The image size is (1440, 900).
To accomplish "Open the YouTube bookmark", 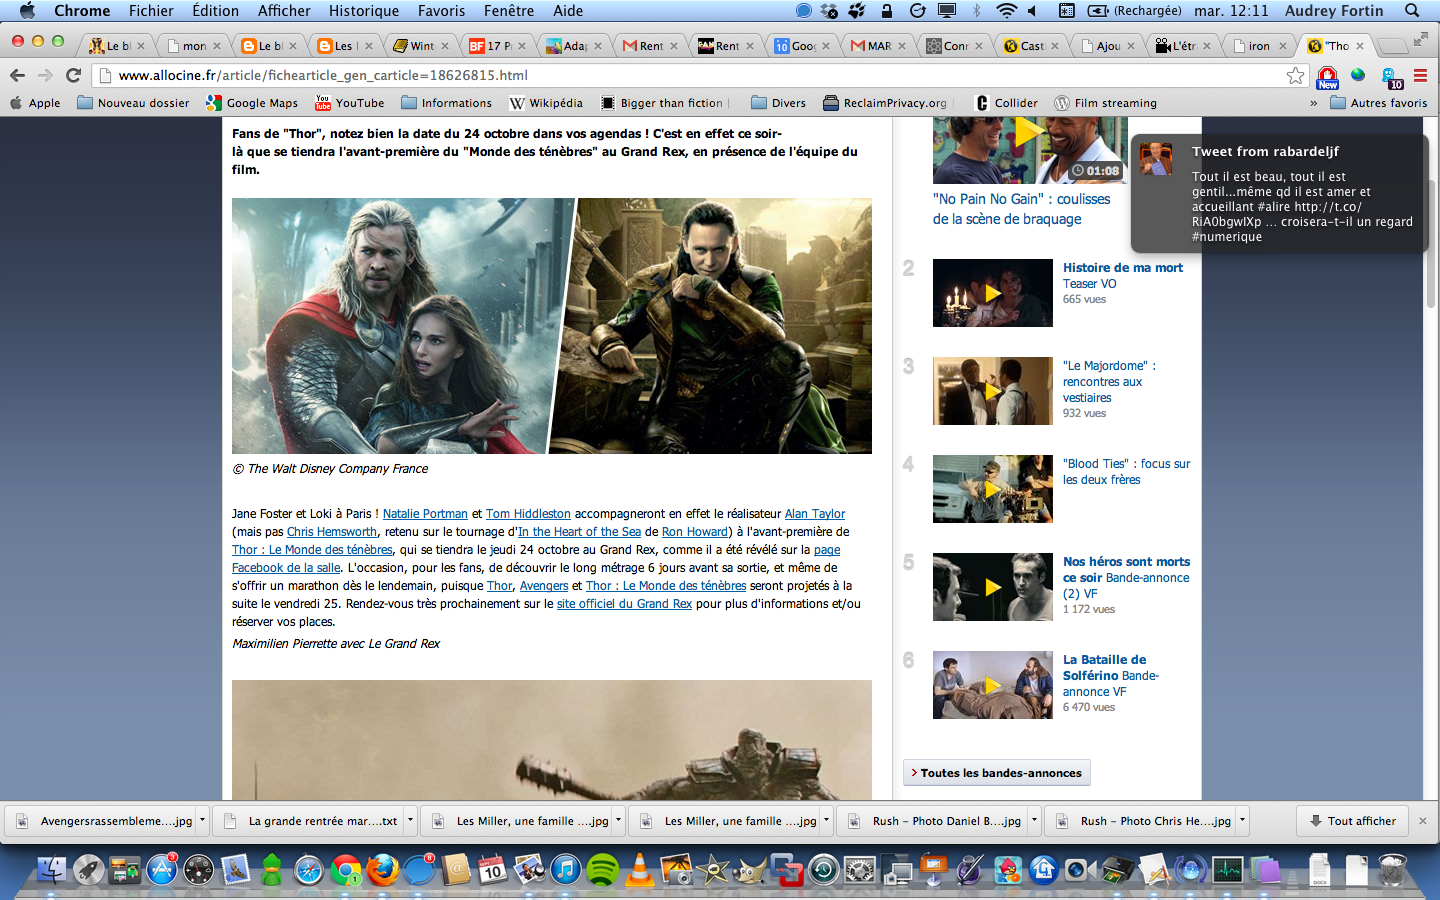I will click(349, 103).
